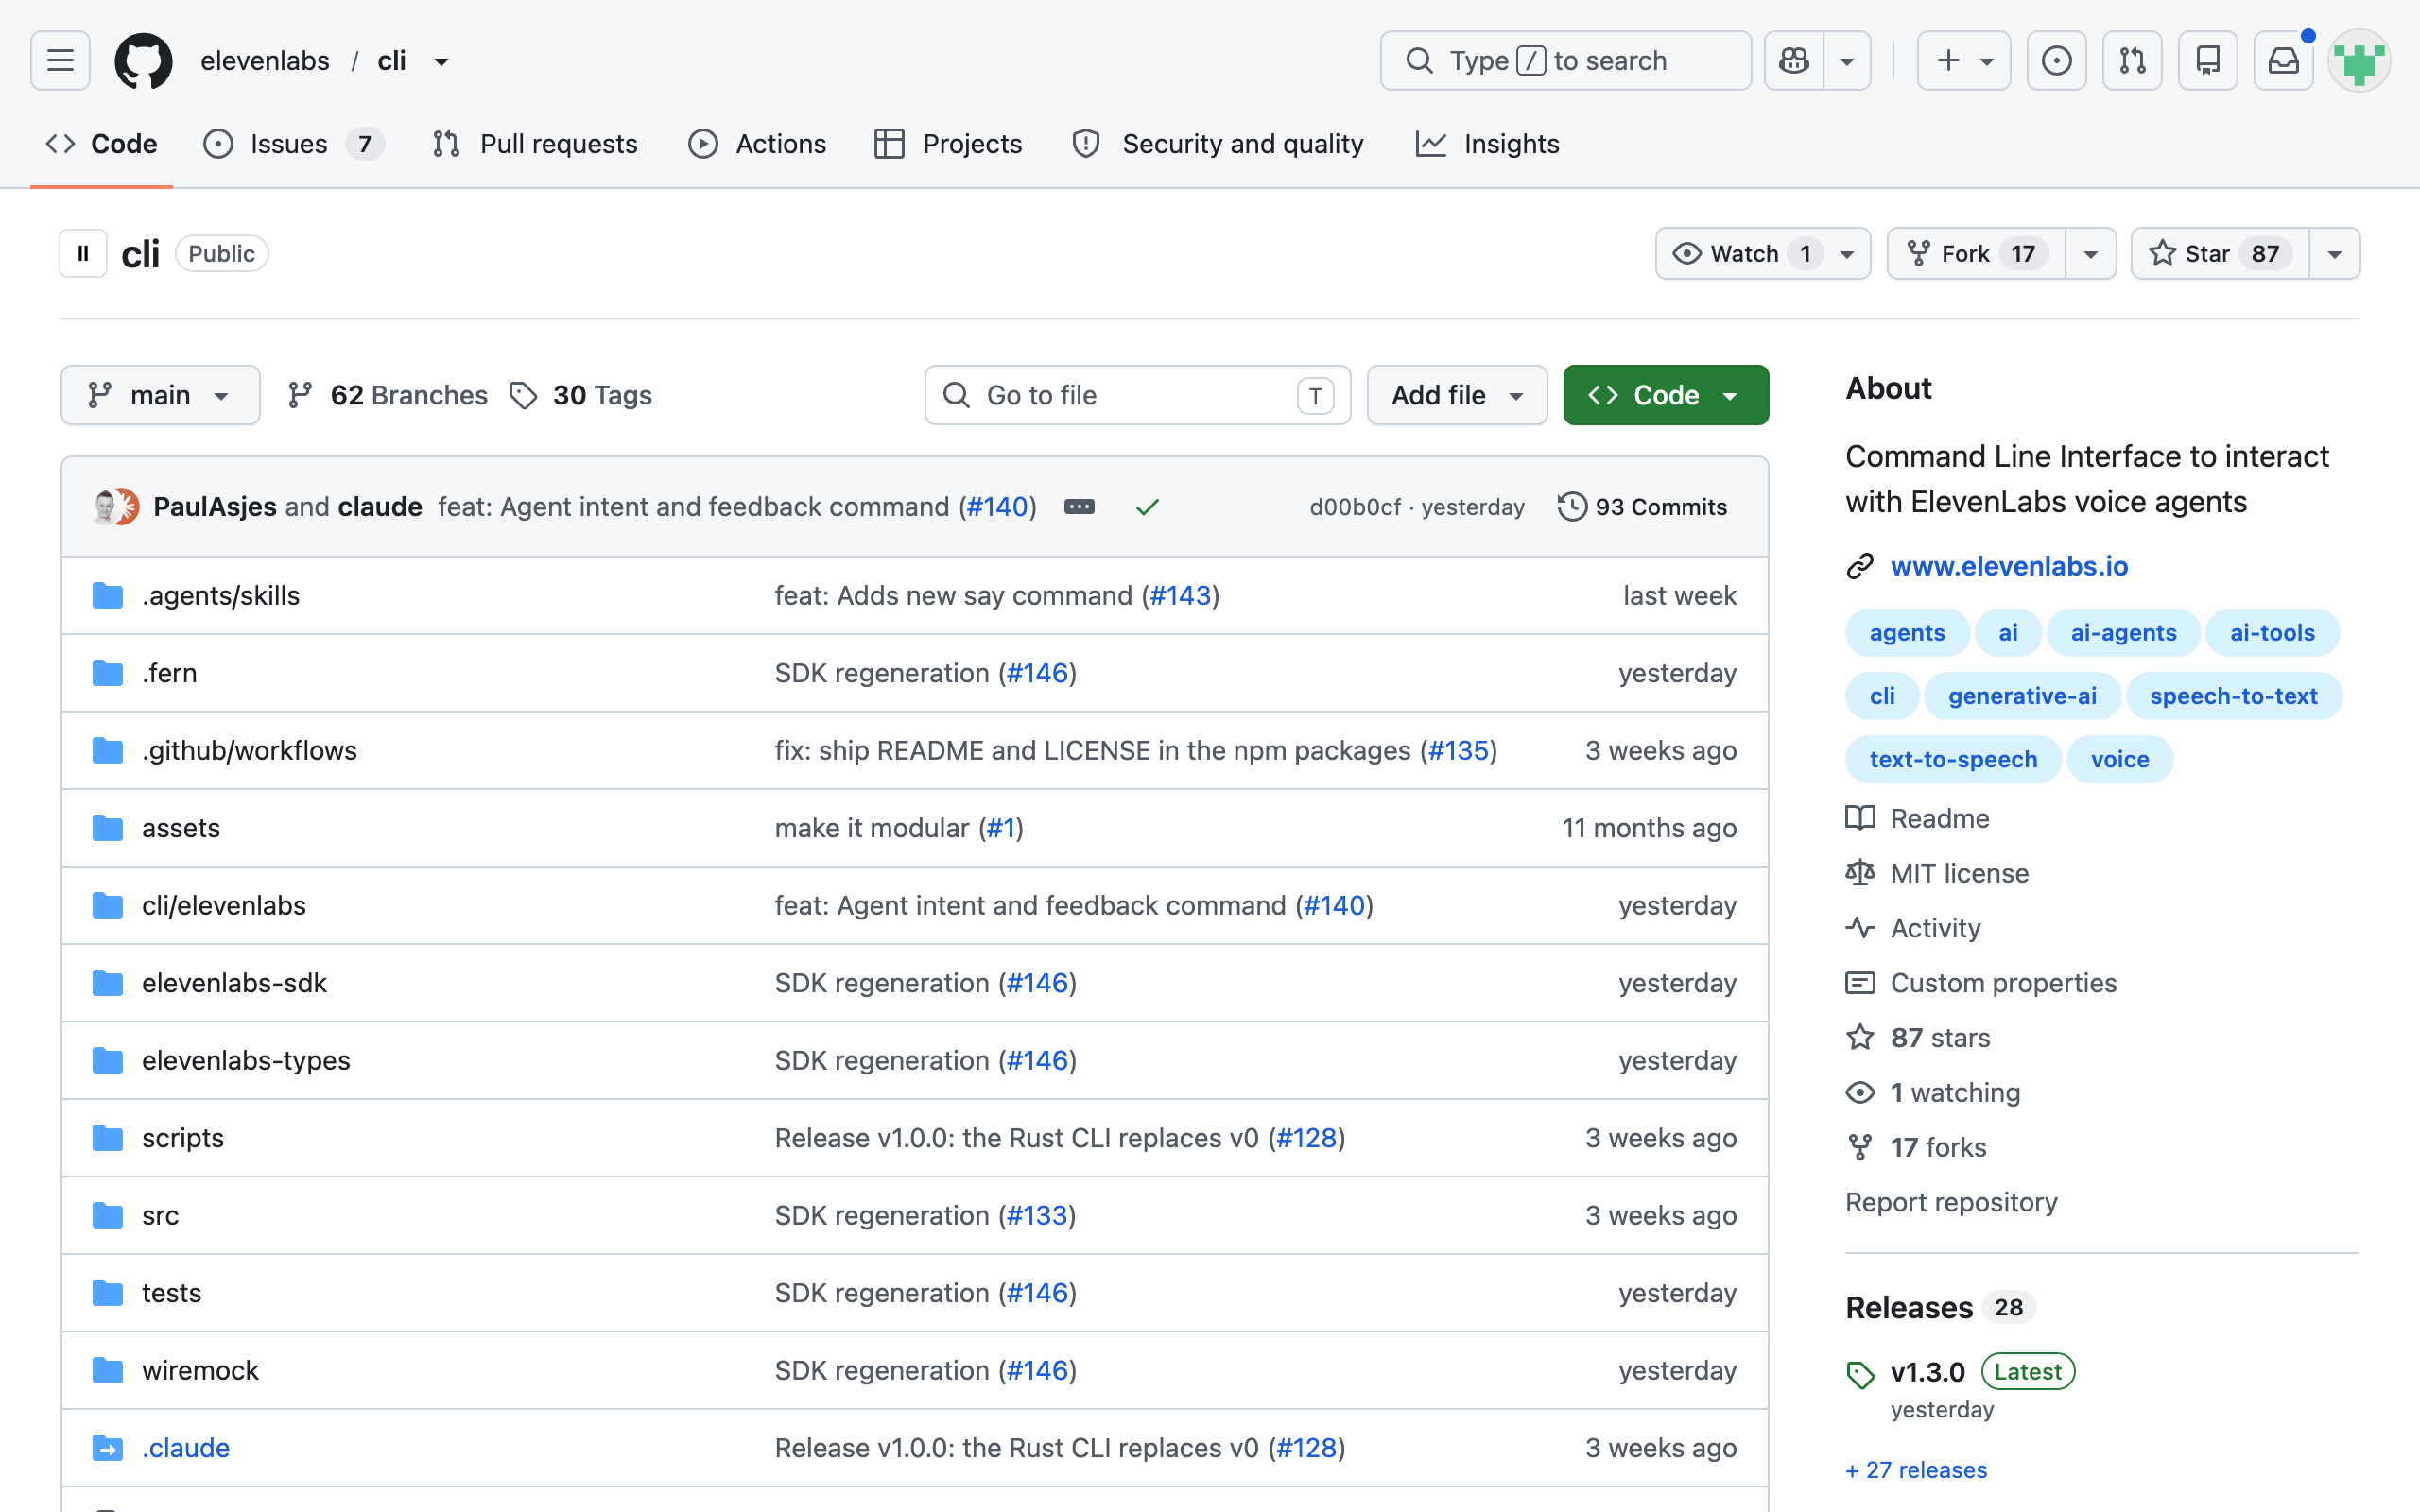Open the Insights tab
2420x1512 pixels.
tap(1488, 144)
